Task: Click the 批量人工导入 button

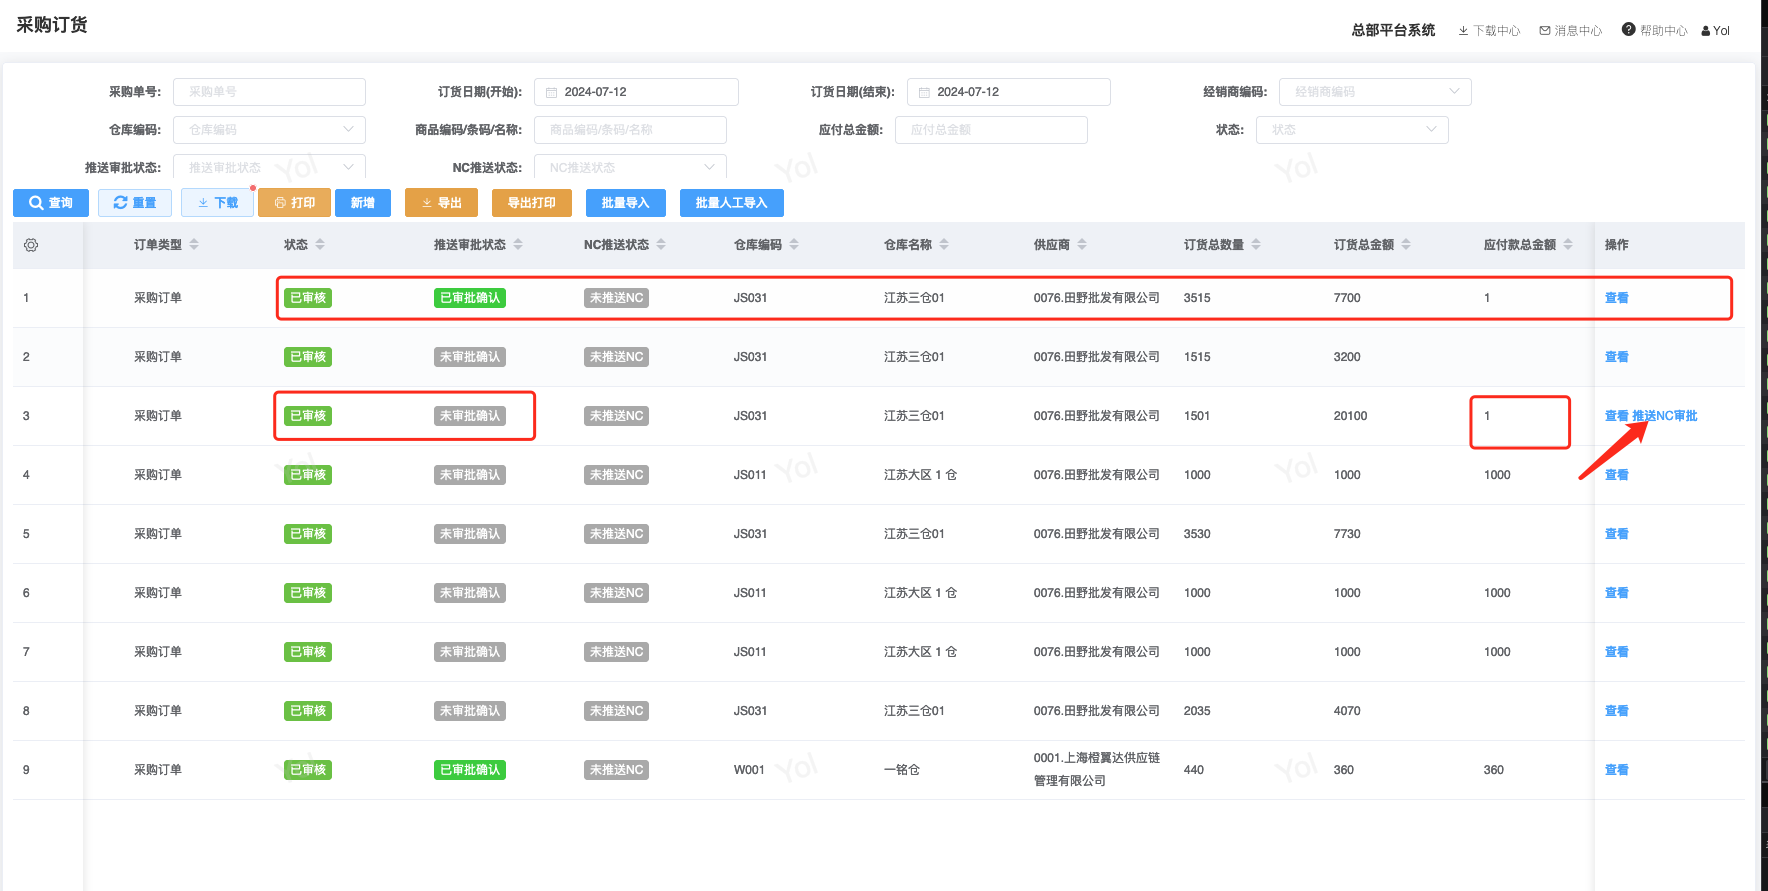Action: tap(731, 203)
